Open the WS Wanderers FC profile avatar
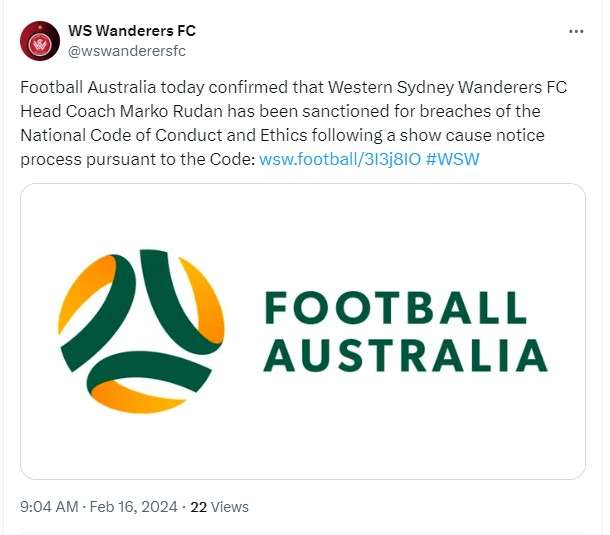Screen dimensions: 610x535 [40, 41]
